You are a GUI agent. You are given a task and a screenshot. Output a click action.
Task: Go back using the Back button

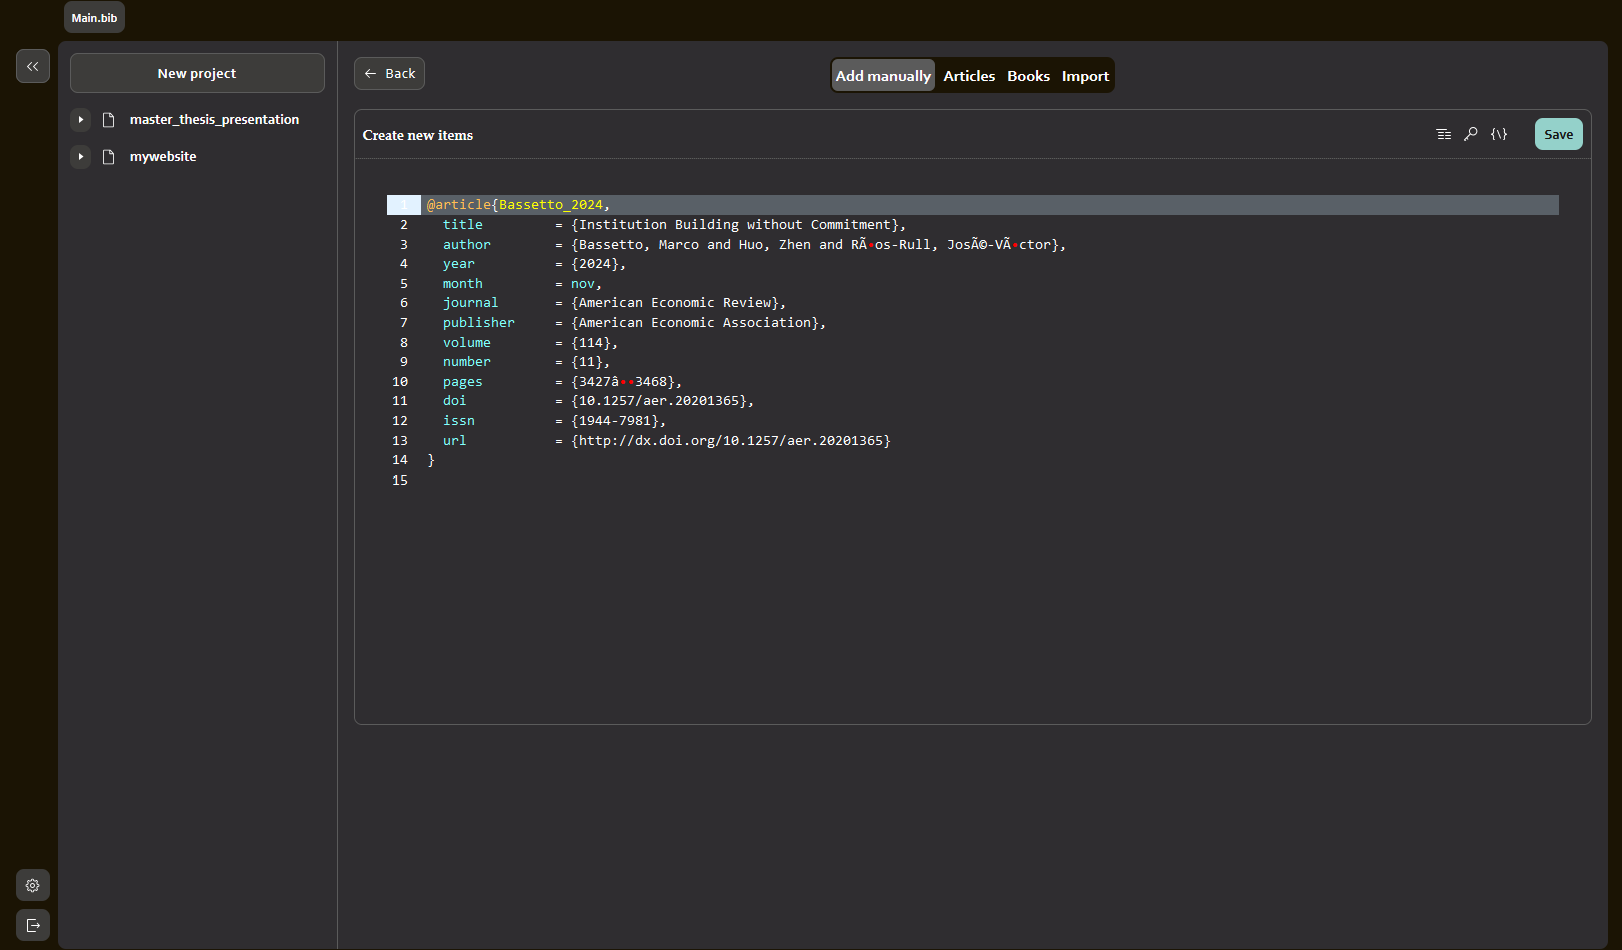point(389,74)
